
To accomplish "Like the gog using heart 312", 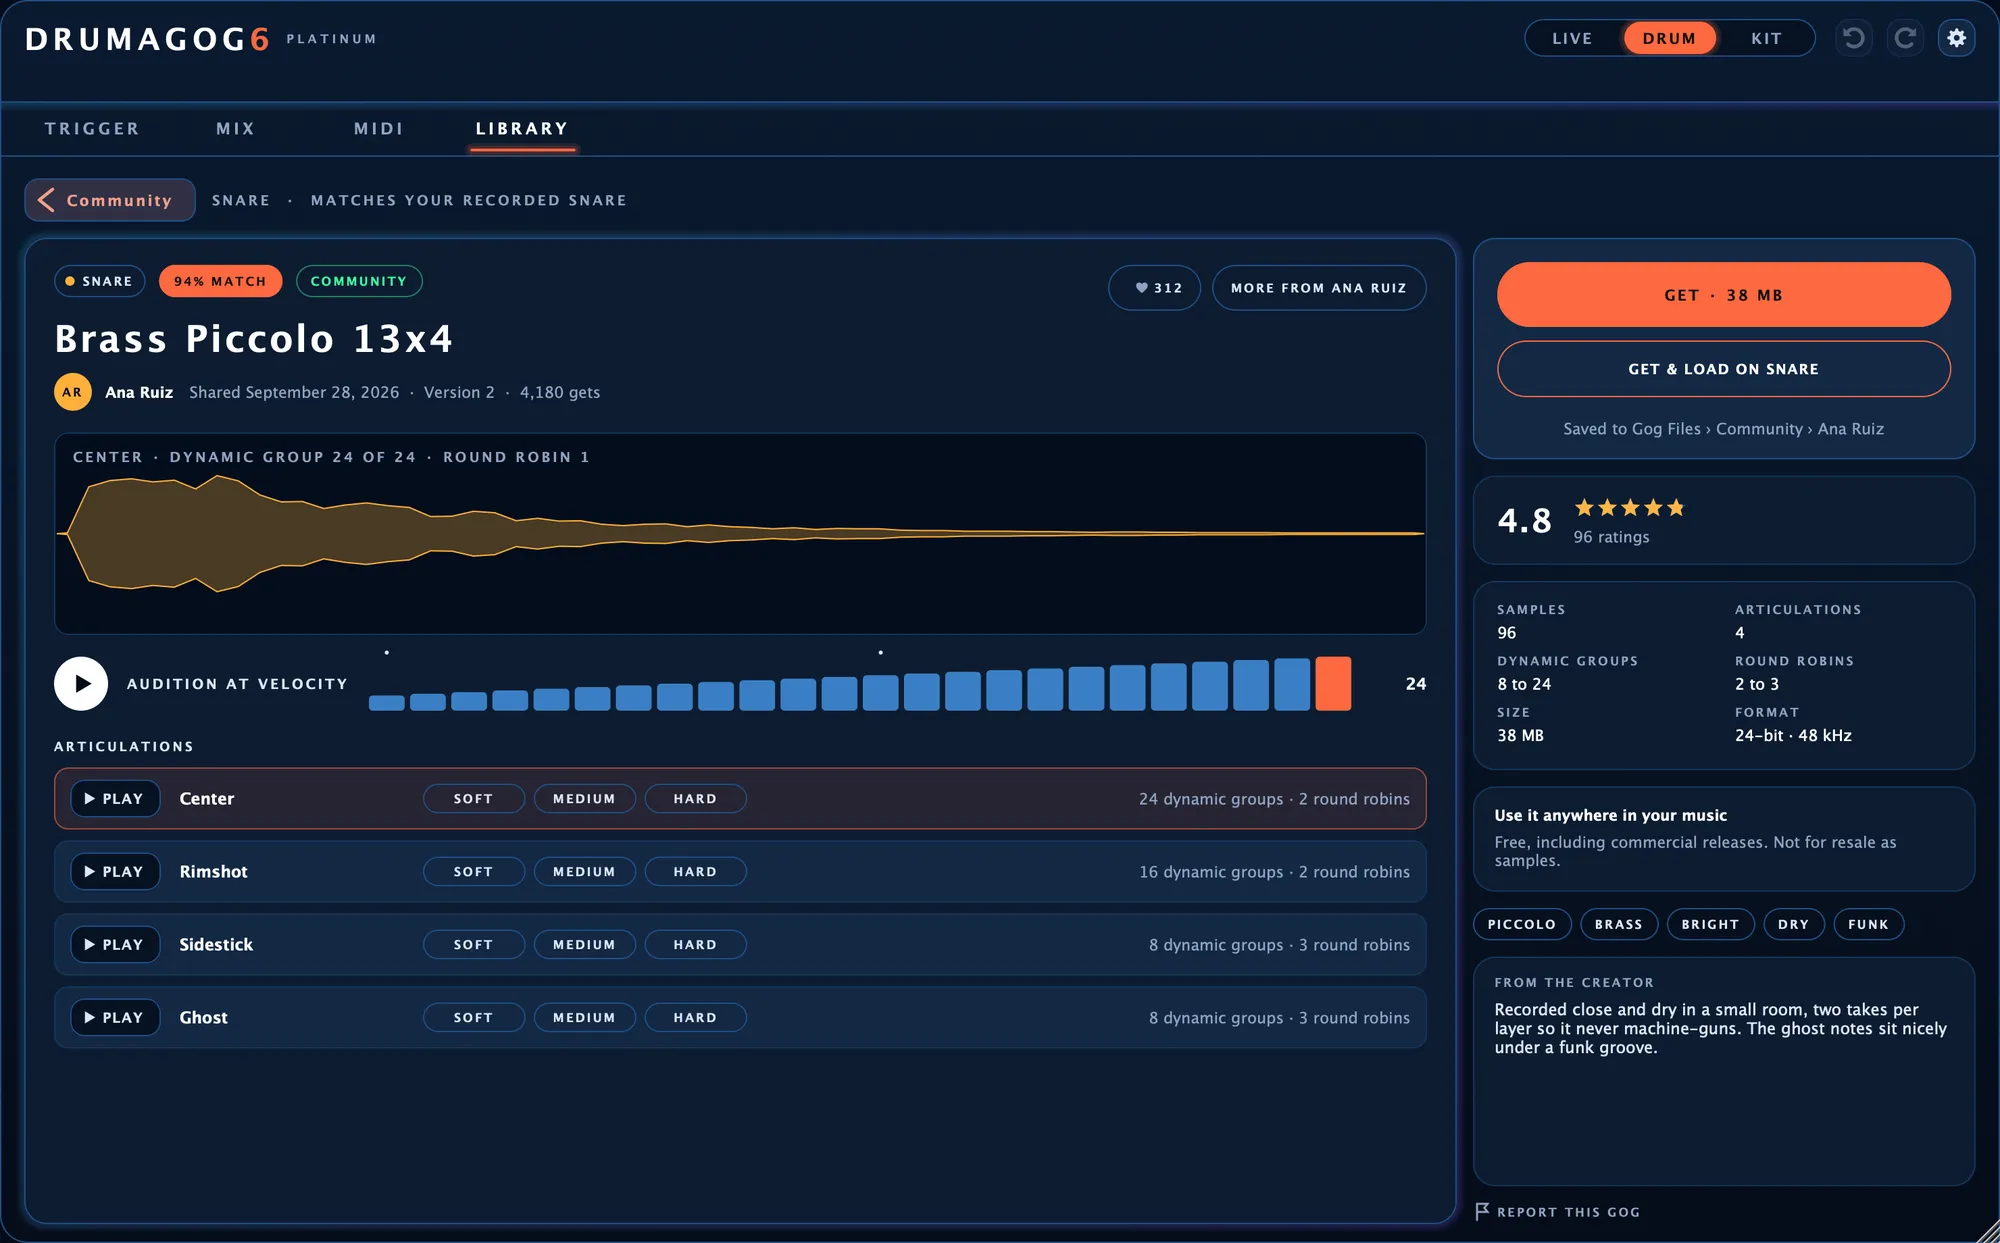I will click(1155, 288).
